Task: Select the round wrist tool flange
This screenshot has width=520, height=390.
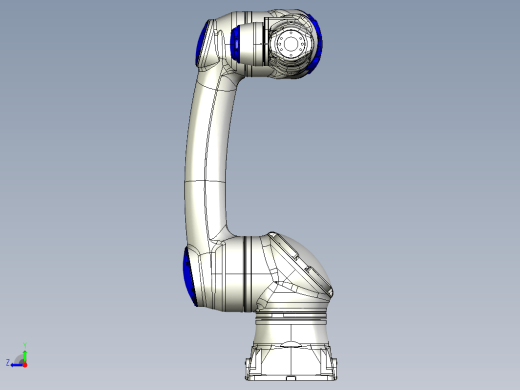Action: (291, 44)
